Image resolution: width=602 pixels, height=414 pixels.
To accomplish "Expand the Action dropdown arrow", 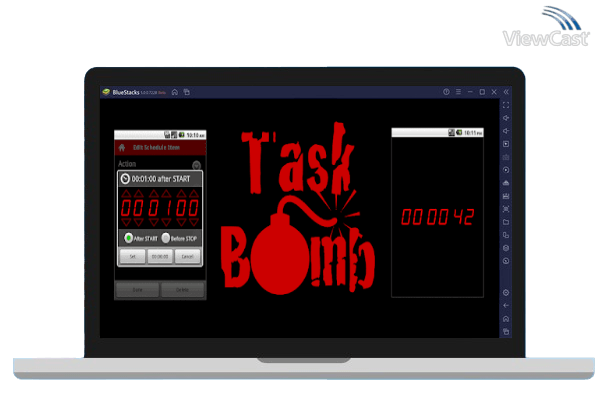I will tap(196, 165).
